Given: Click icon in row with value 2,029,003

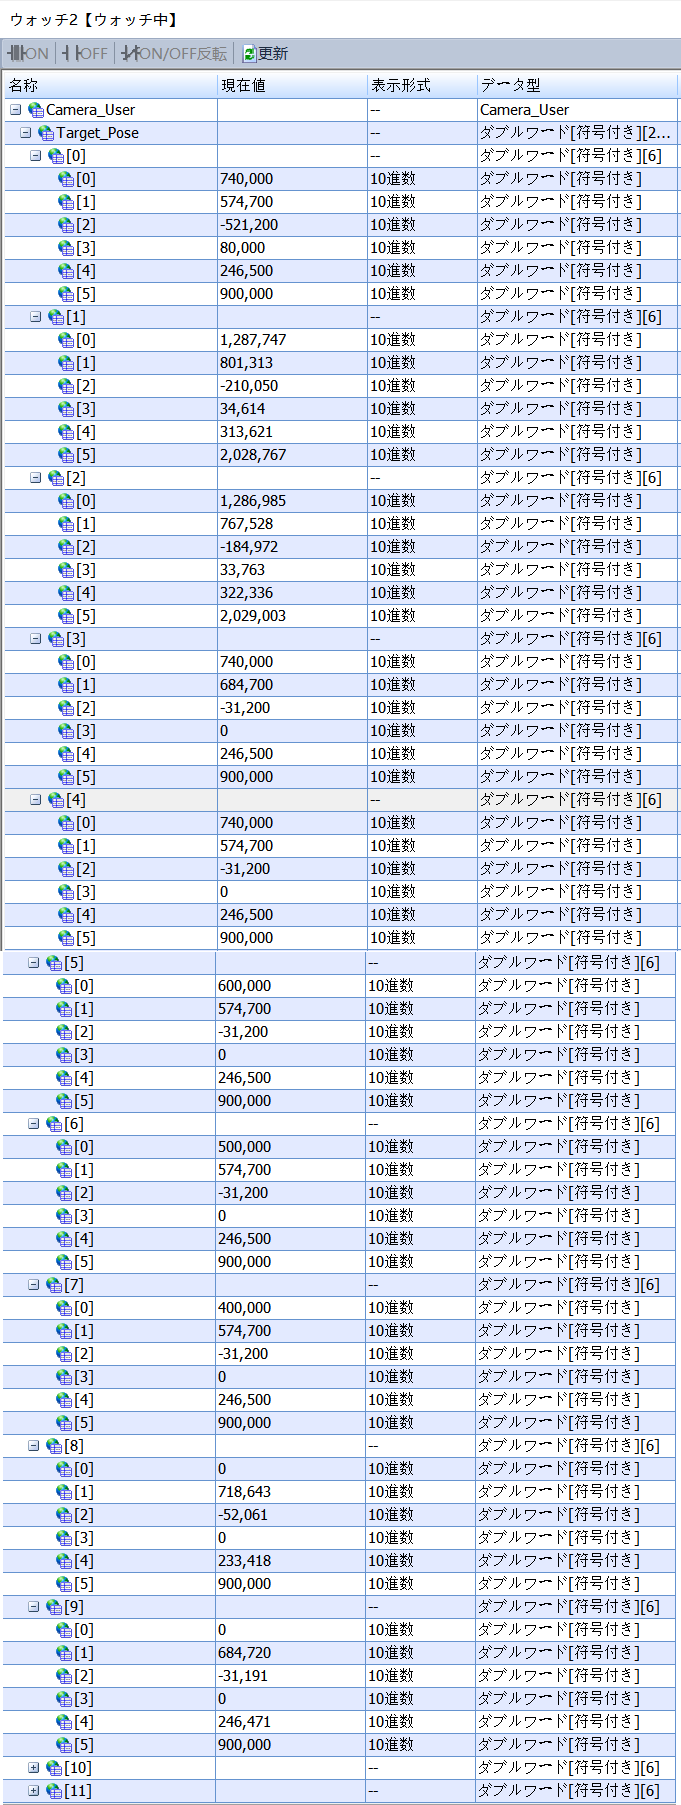Looking at the screenshot, I should [x=66, y=616].
